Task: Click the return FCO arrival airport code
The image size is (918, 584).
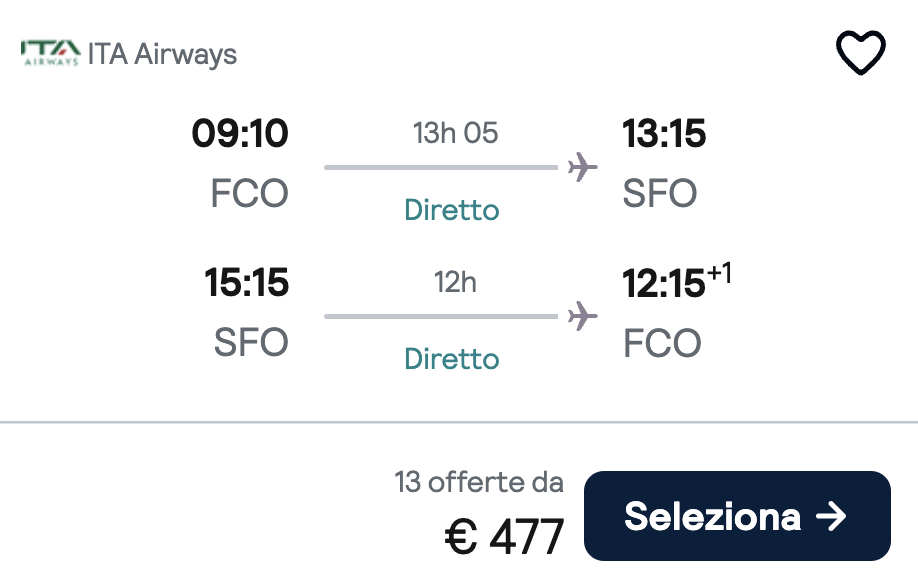Action: 662,342
